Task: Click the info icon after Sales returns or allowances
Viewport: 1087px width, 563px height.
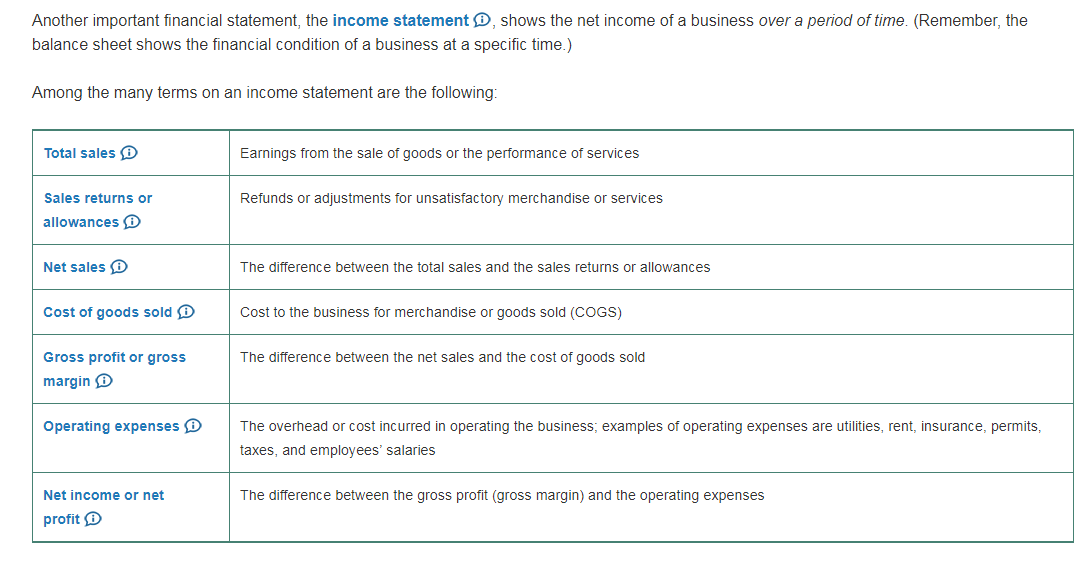Action: tap(131, 222)
